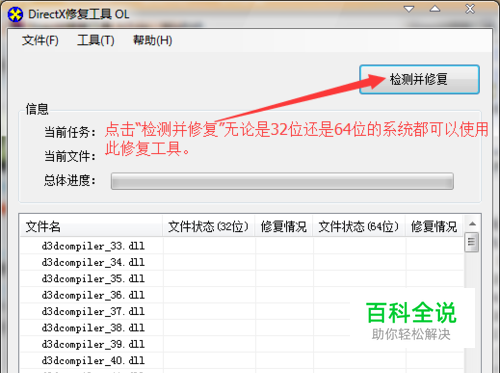This screenshot has height=373, width=500.
Task: Open the 文件(F) menu
Action: click(x=40, y=41)
